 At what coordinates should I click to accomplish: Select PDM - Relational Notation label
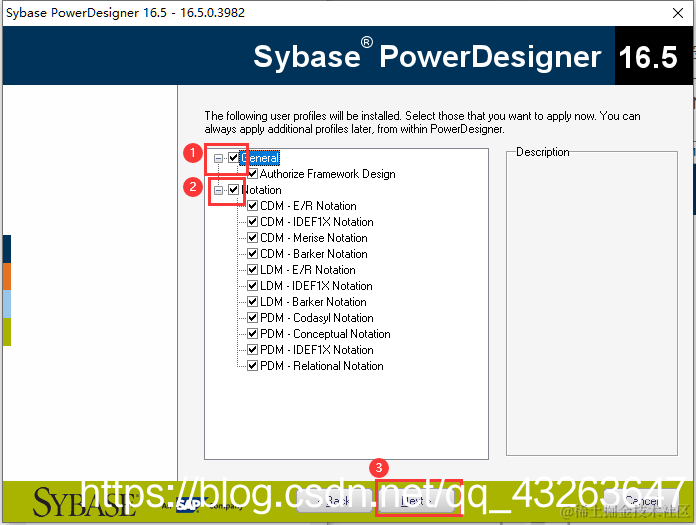click(x=322, y=366)
